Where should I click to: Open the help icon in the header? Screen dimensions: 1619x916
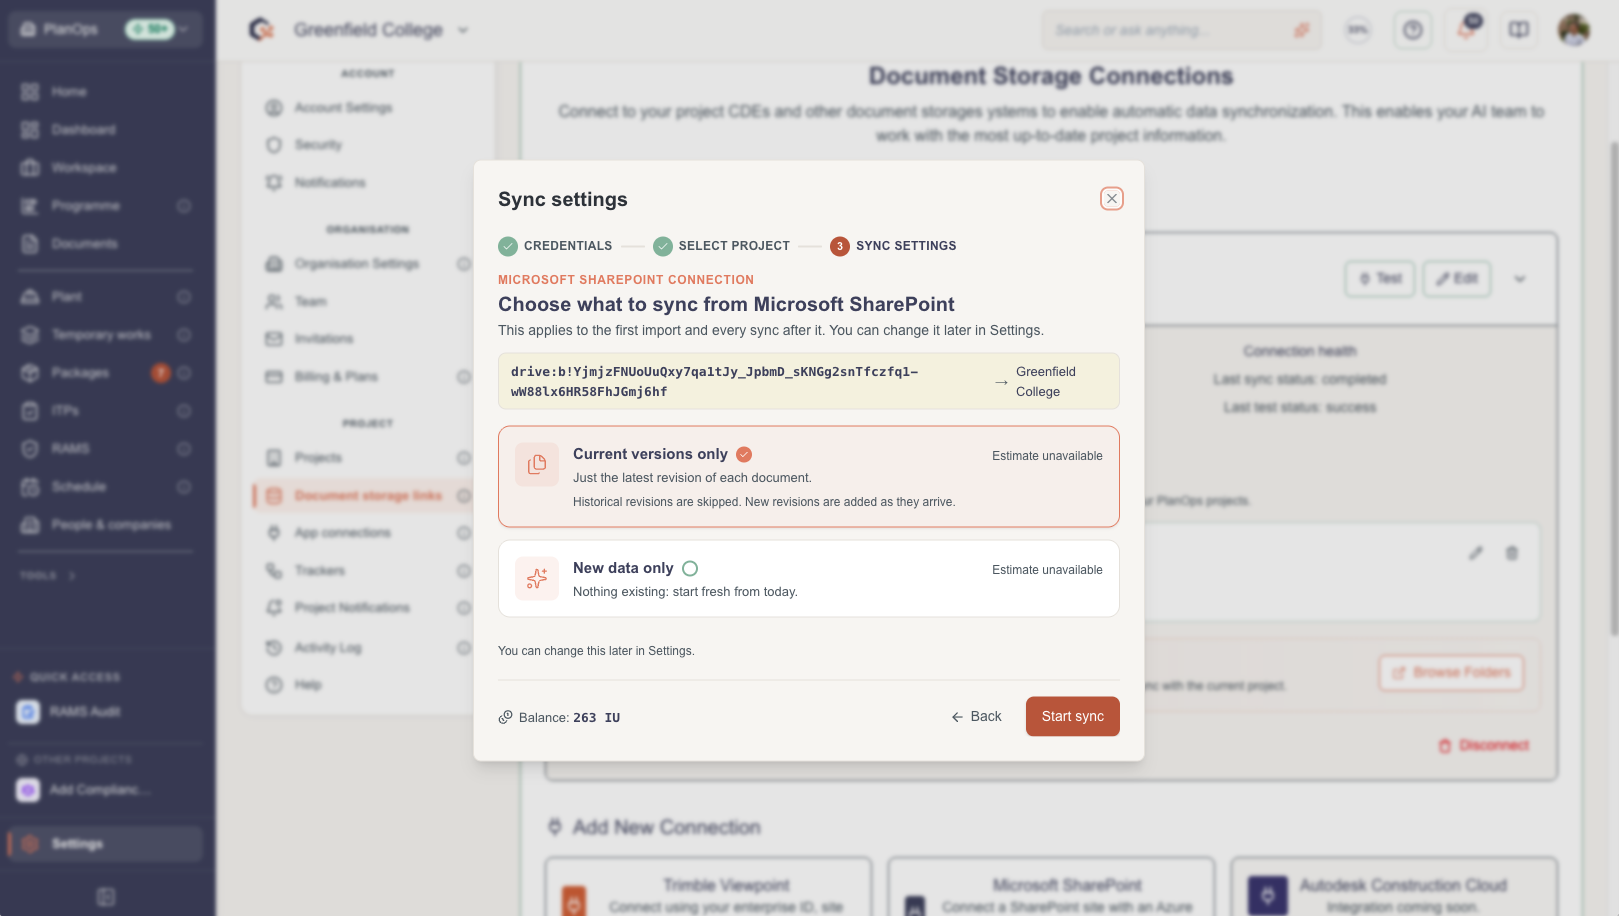pos(1412,30)
